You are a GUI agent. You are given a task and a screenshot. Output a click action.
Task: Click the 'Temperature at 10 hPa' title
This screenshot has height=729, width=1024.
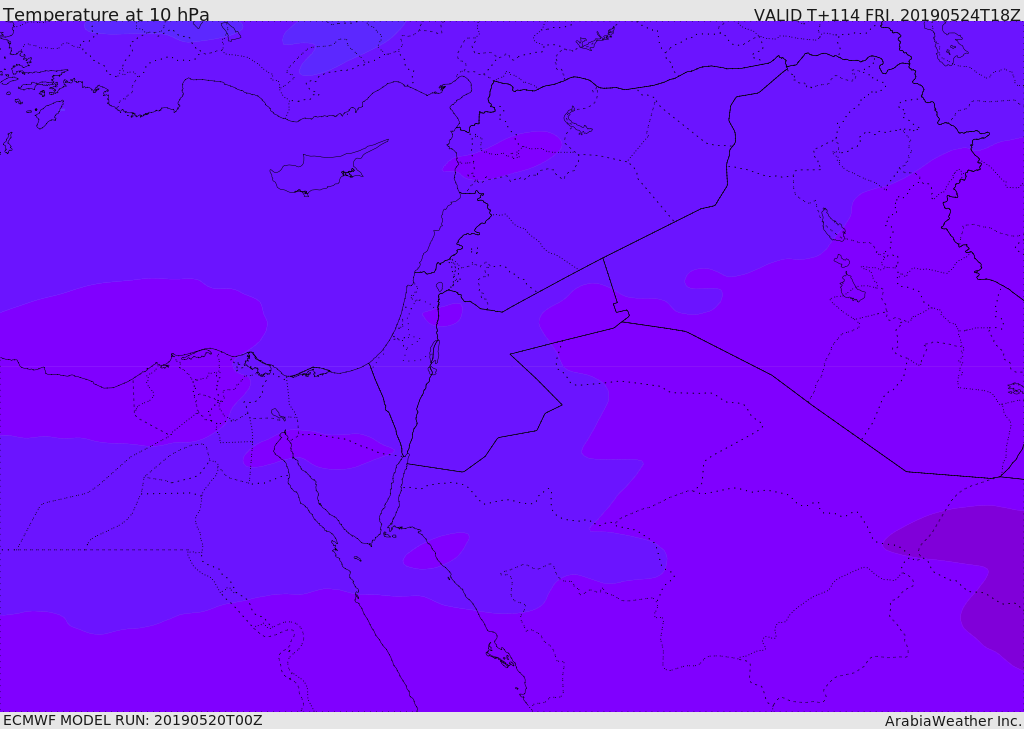point(106,14)
